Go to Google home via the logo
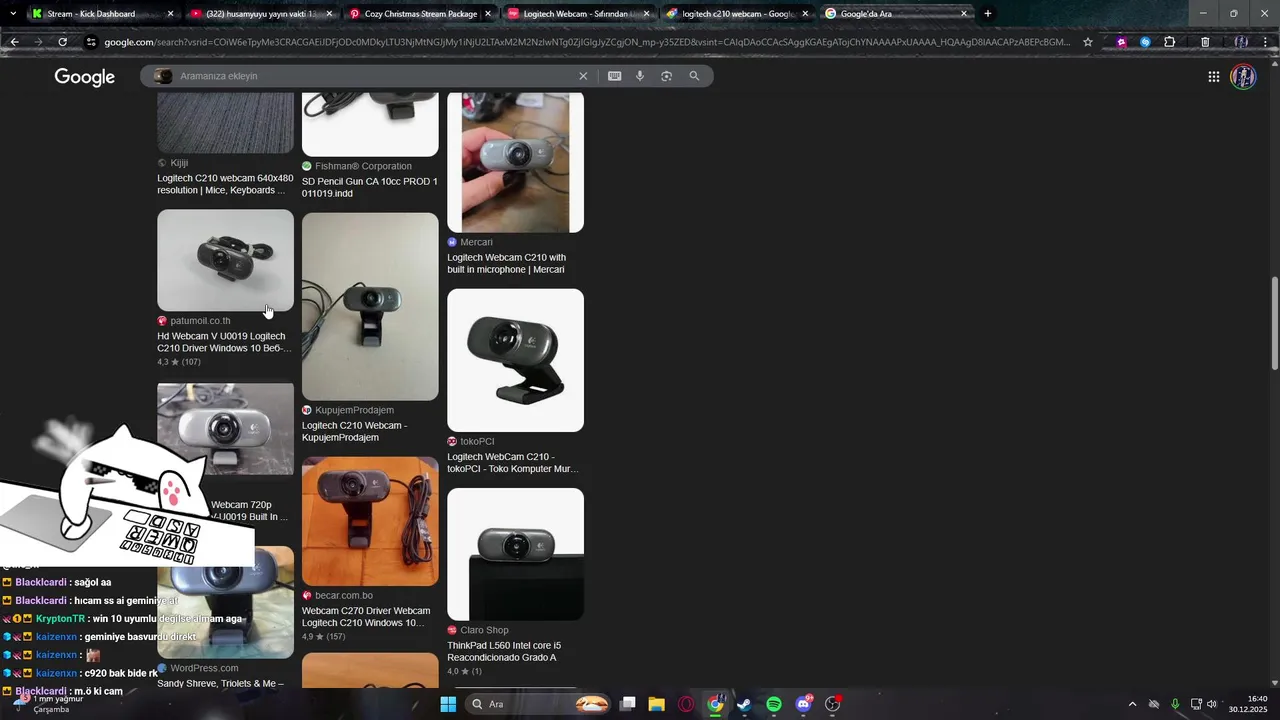This screenshot has height=720, width=1280. (x=85, y=77)
